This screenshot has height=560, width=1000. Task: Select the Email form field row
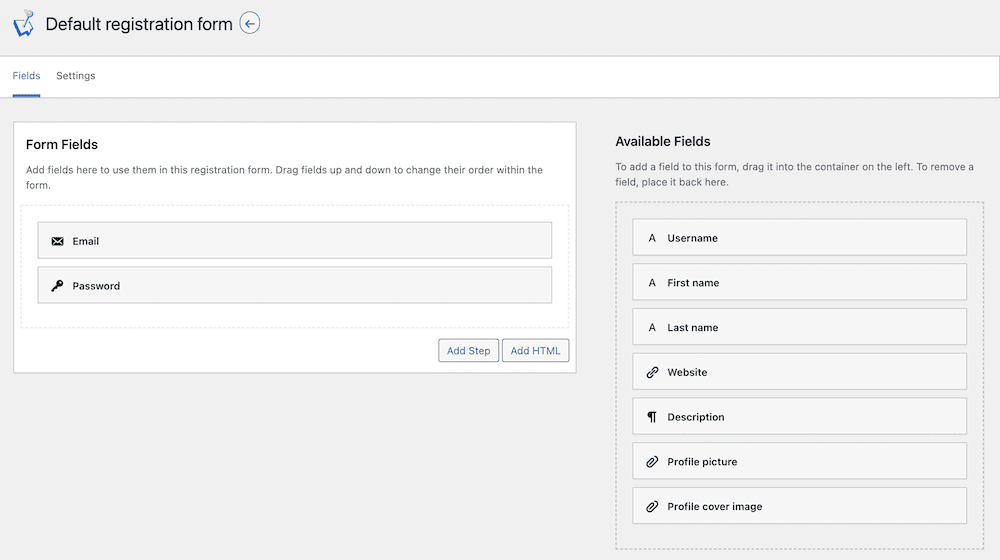[295, 240]
